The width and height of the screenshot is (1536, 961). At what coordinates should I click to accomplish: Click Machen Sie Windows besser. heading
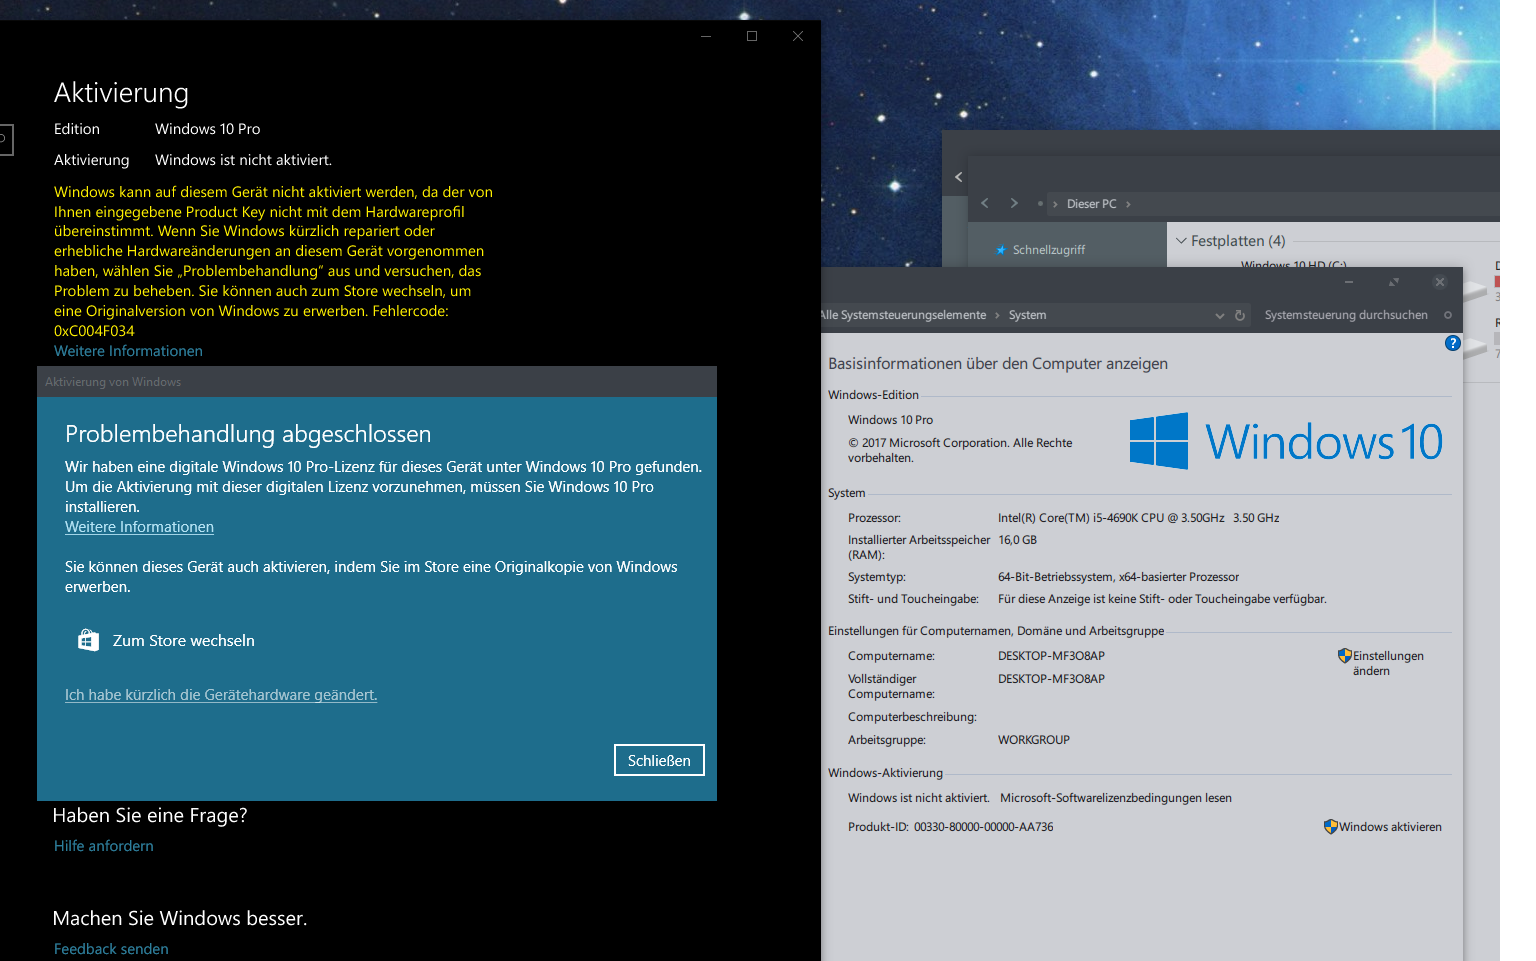coord(180,918)
